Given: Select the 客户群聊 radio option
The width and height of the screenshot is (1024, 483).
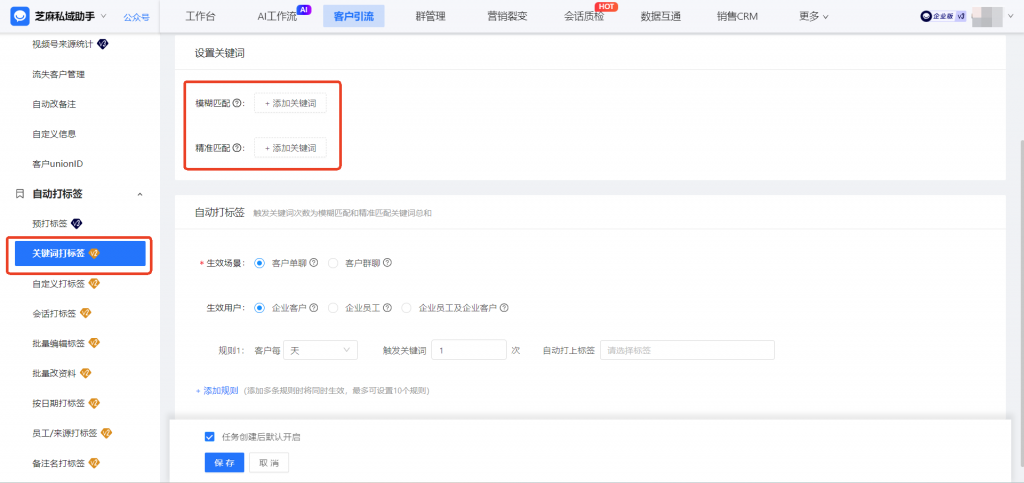Looking at the screenshot, I should (x=334, y=263).
